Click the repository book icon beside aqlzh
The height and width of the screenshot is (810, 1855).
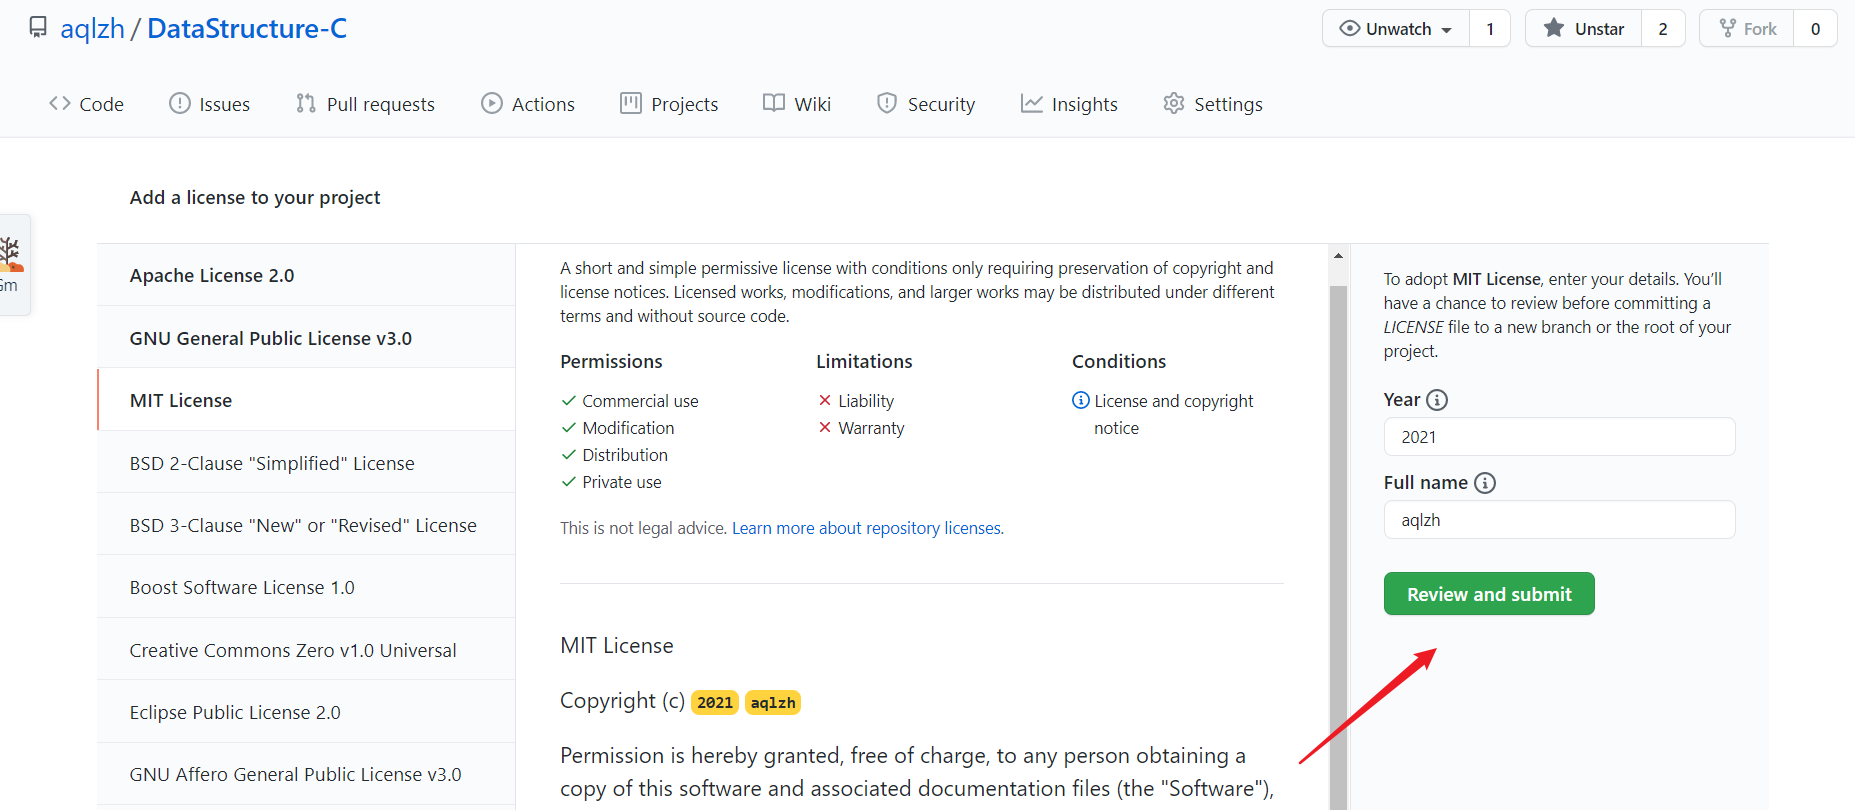[38, 28]
